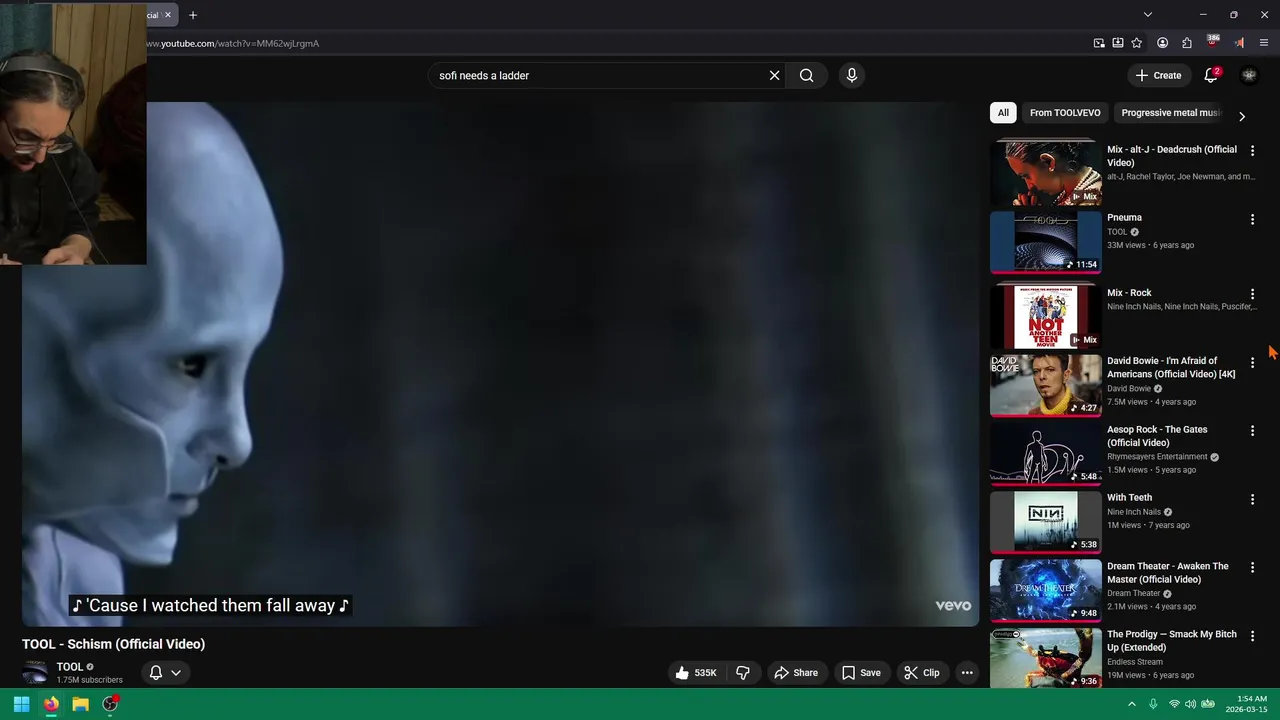Open options for Aesop Rock The Gates
The image size is (1280, 720).
click(x=1252, y=431)
